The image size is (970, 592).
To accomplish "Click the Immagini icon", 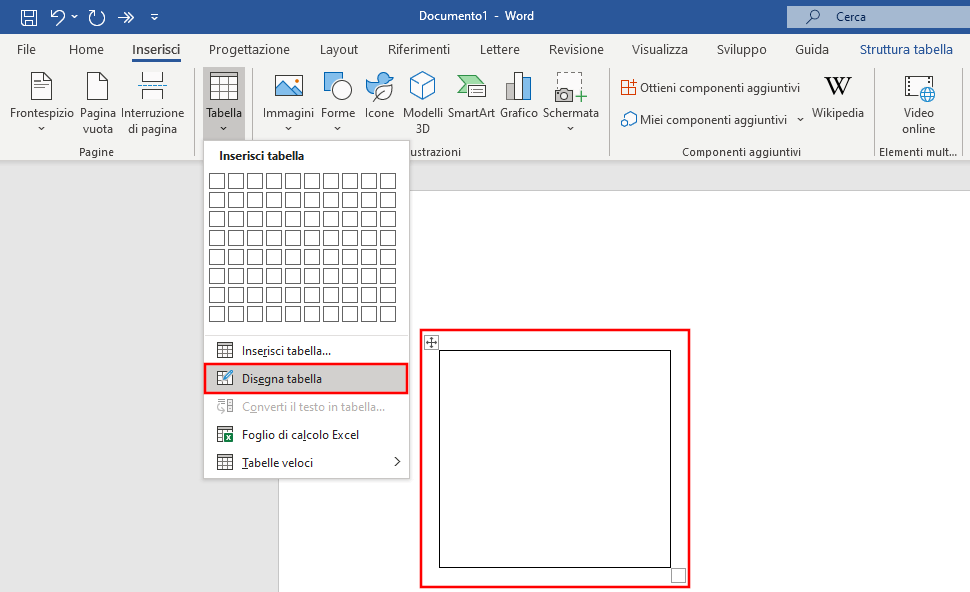I will click(x=288, y=86).
